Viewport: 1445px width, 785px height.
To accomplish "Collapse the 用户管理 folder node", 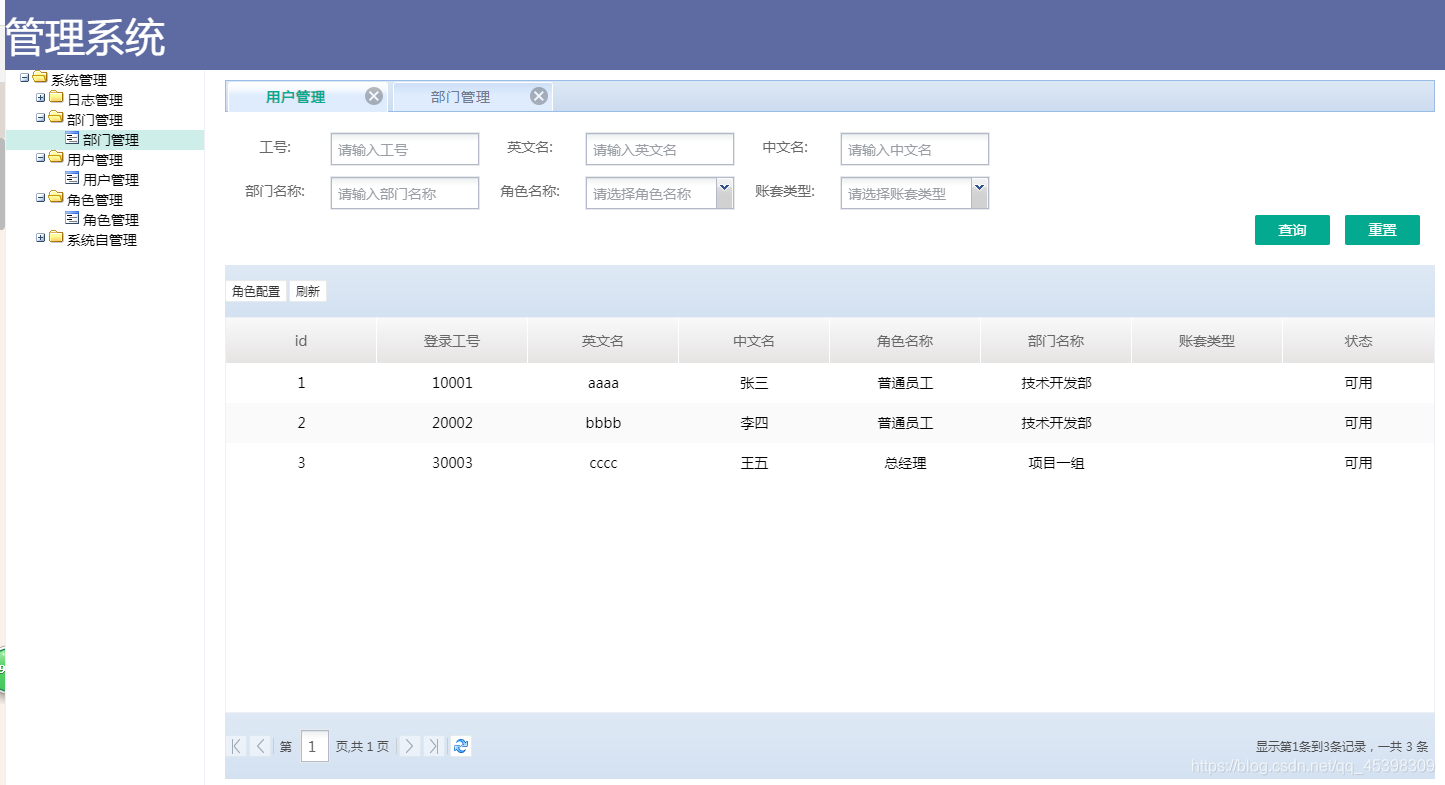I will (41, 157).
